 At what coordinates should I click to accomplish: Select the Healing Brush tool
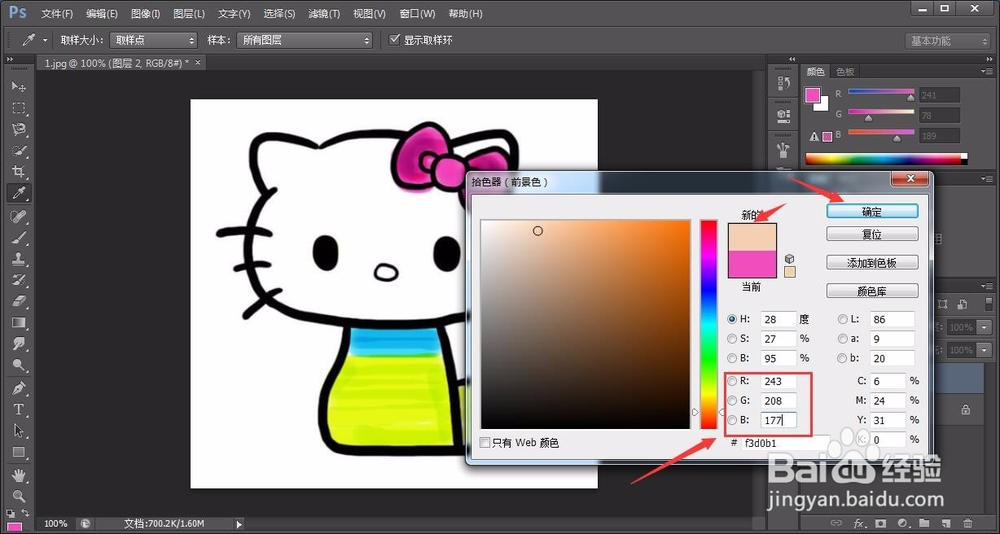point(18,217)
